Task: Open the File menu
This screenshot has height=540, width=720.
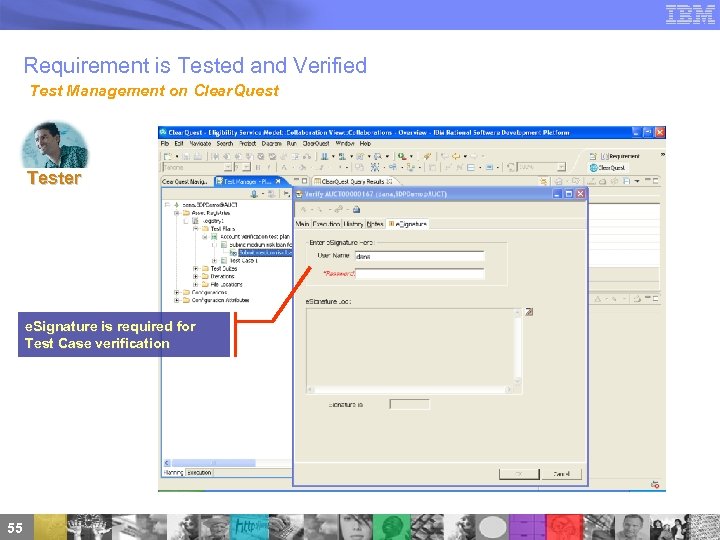Action: 164,143
